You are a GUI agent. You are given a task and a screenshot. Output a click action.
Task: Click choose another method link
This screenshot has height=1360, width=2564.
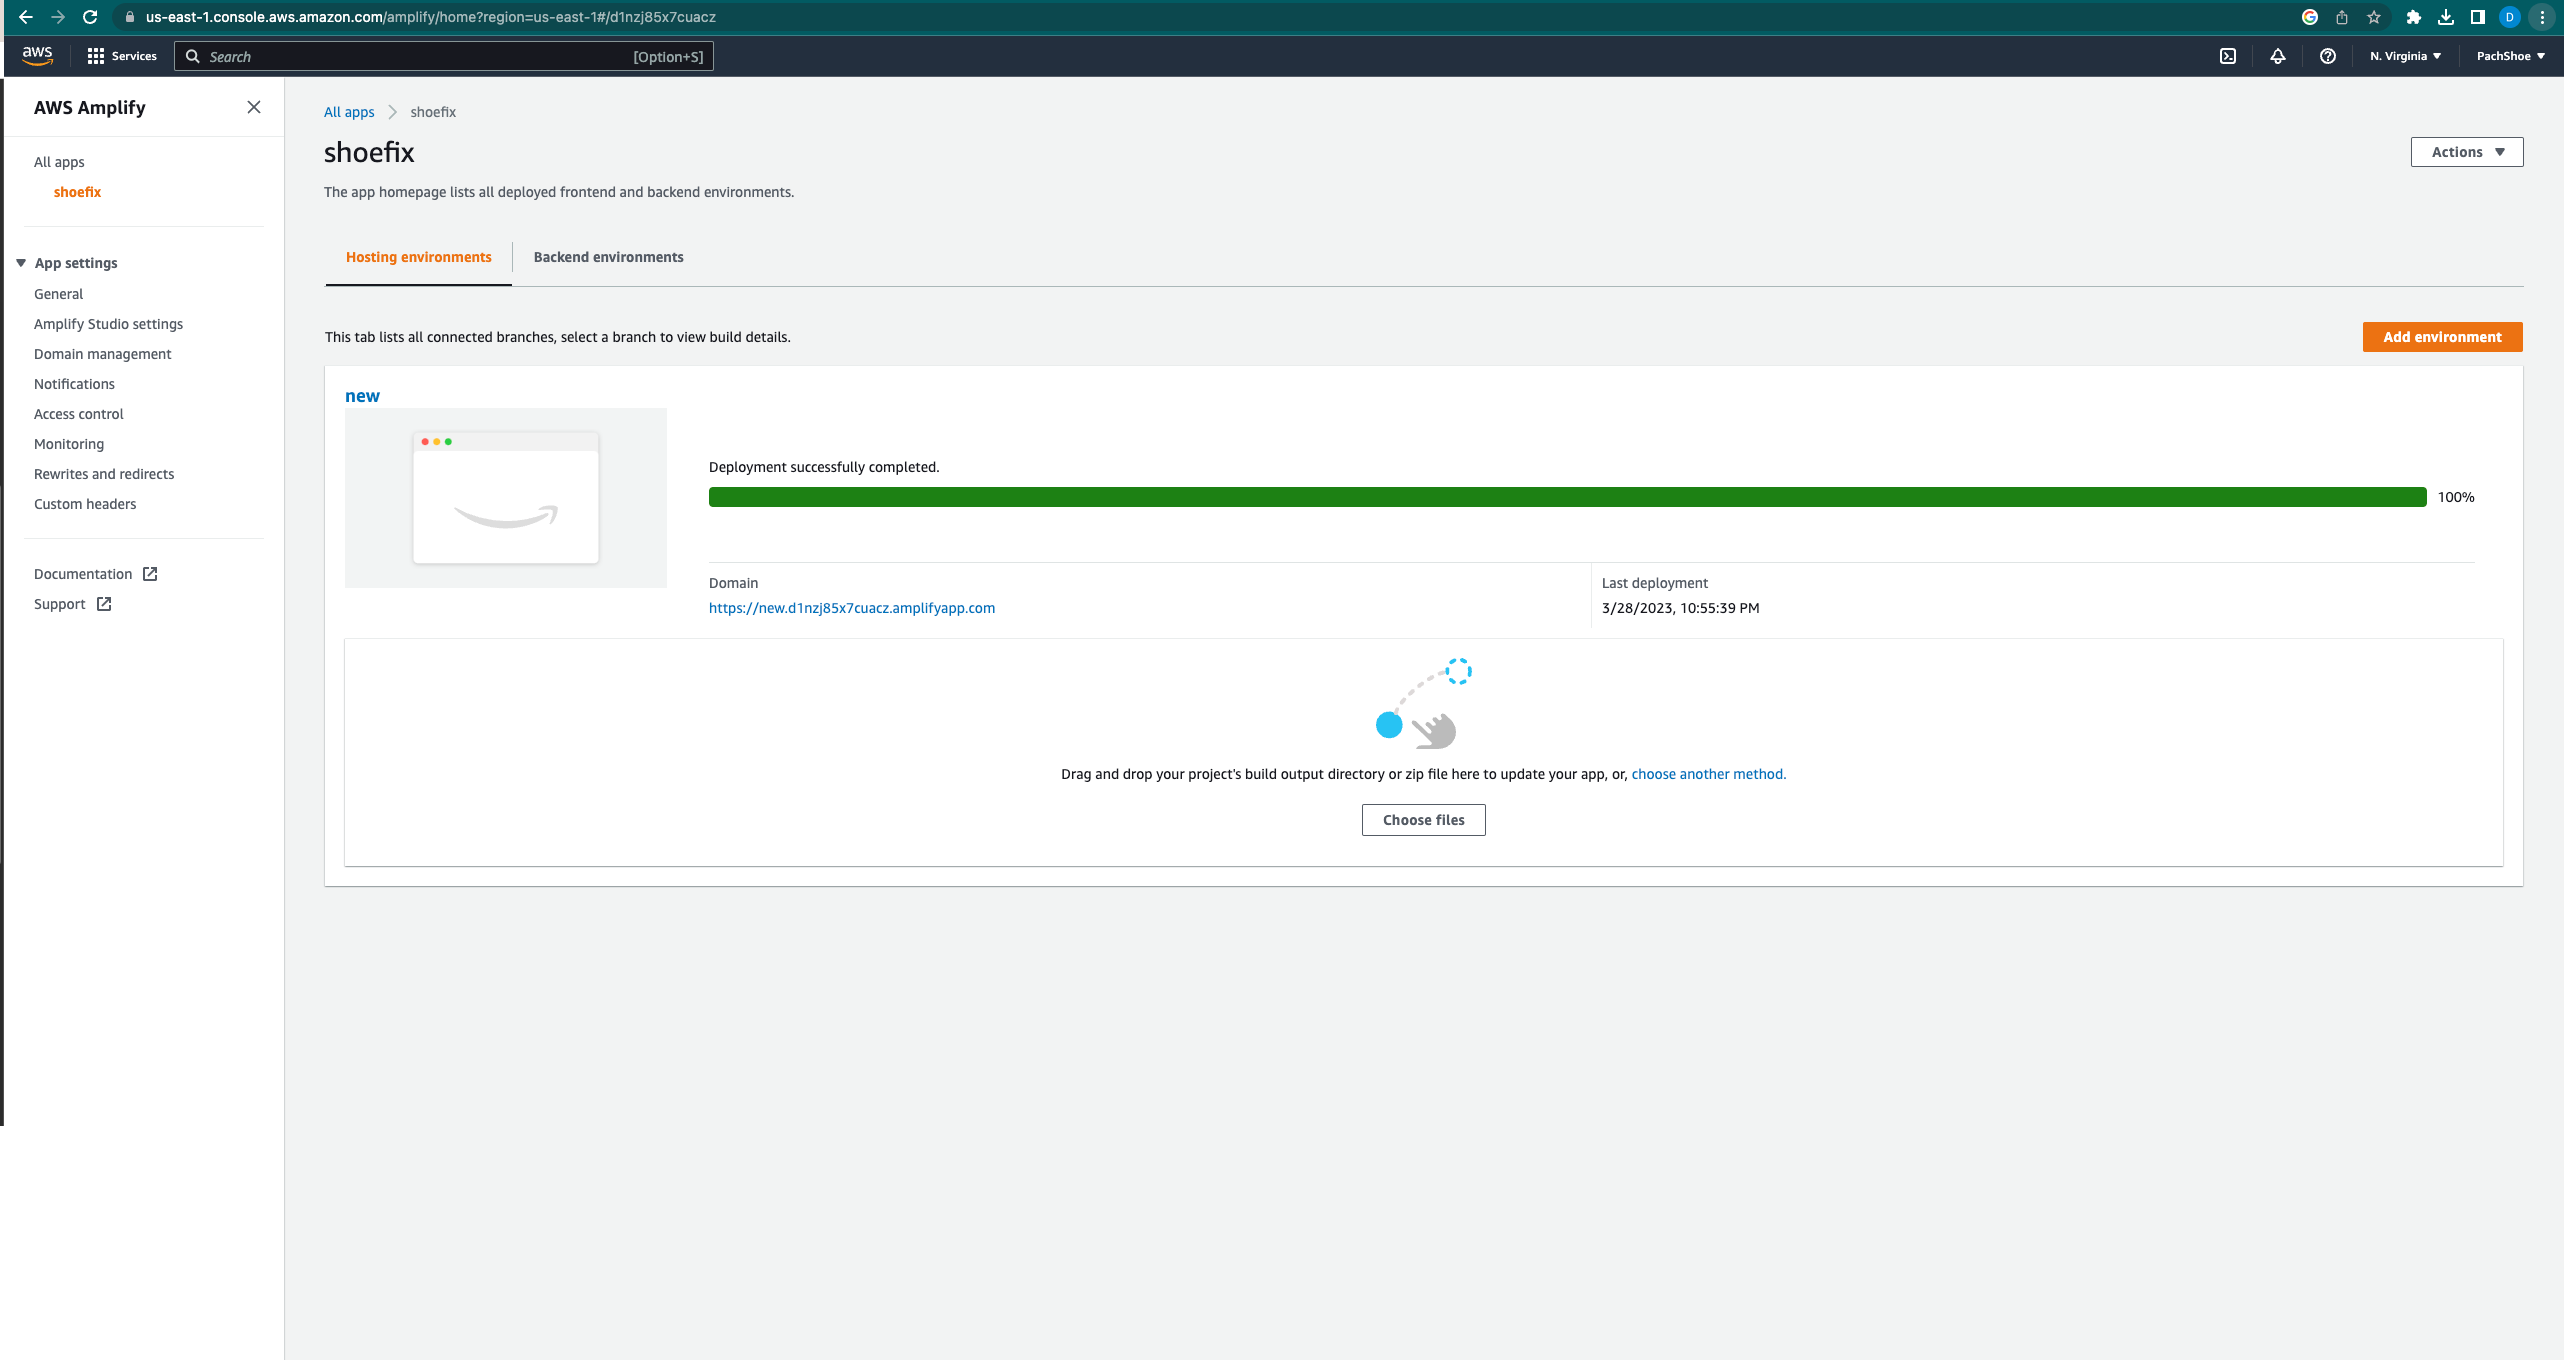[x=1708, y=774]
